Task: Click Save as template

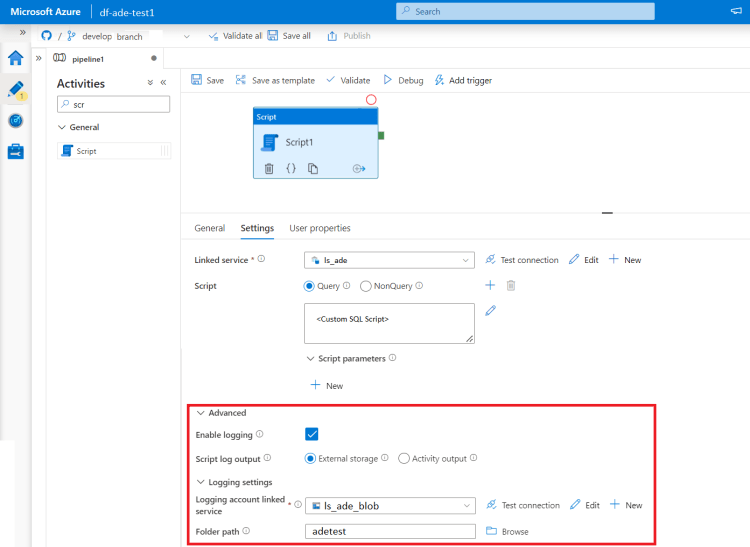Action: coord(275,80)
